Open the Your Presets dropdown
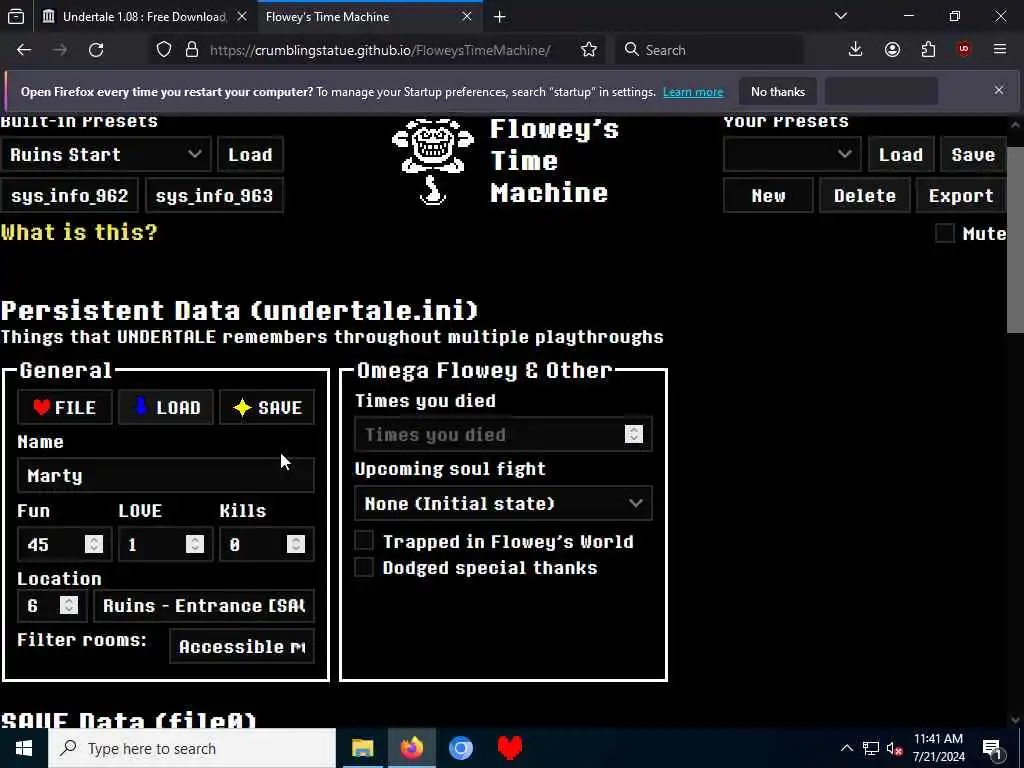 [x=792, y=155]
